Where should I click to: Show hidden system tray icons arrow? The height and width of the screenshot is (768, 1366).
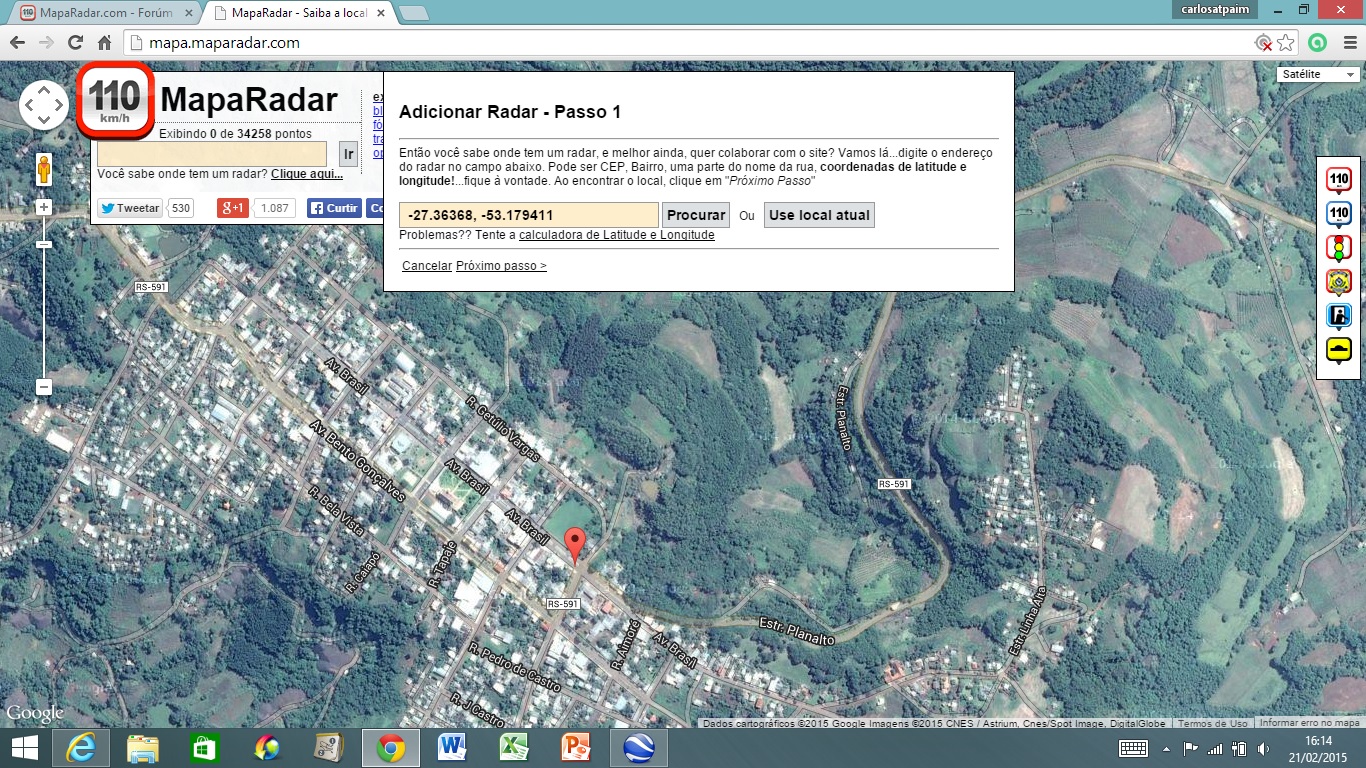(x=1166, y=748)
